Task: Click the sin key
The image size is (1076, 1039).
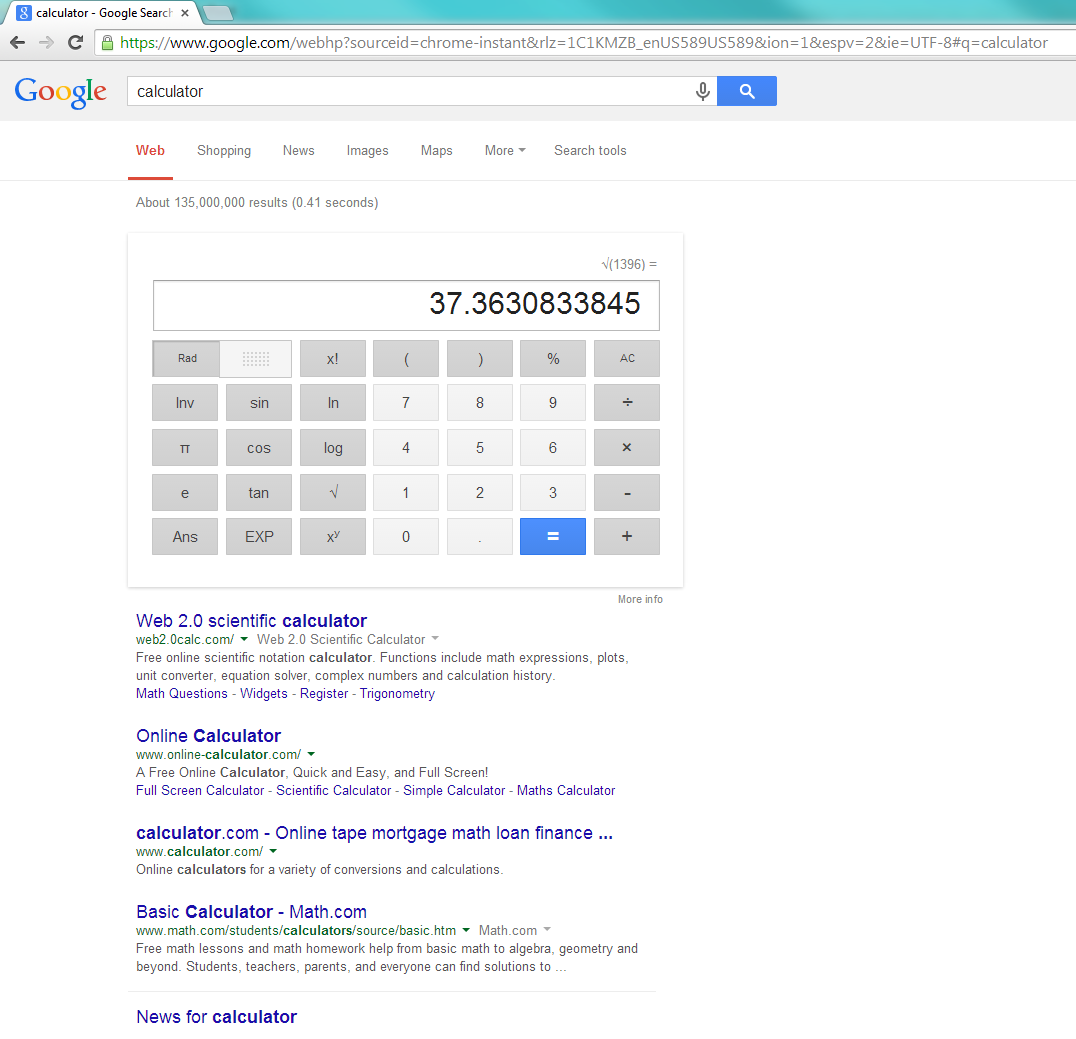Action: 259,403
